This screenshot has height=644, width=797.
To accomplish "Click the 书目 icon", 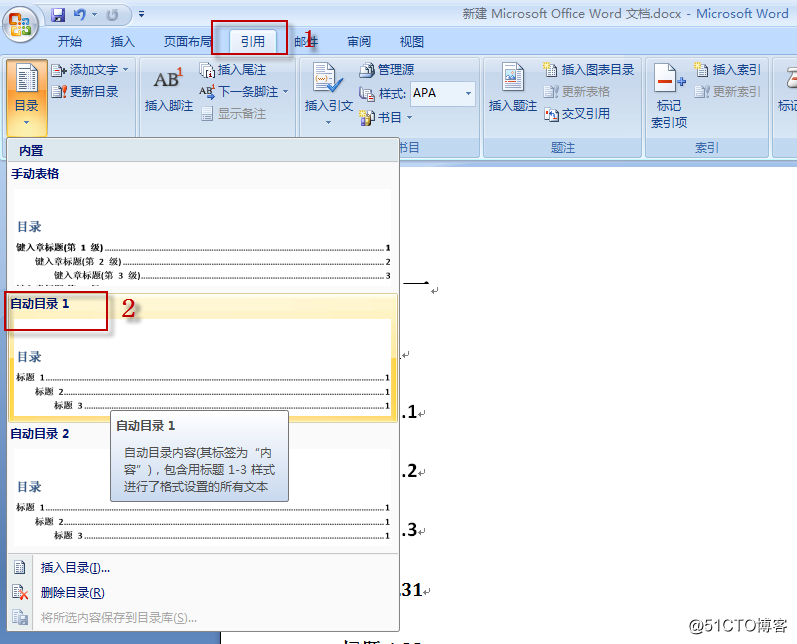I will coord(366,117).
